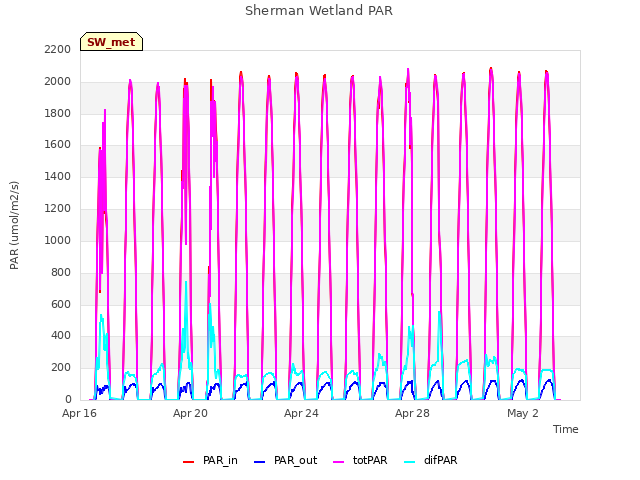Click the SW_met annotation label
This screenshot has width=640, height=480.
click(x=111, y=42)
